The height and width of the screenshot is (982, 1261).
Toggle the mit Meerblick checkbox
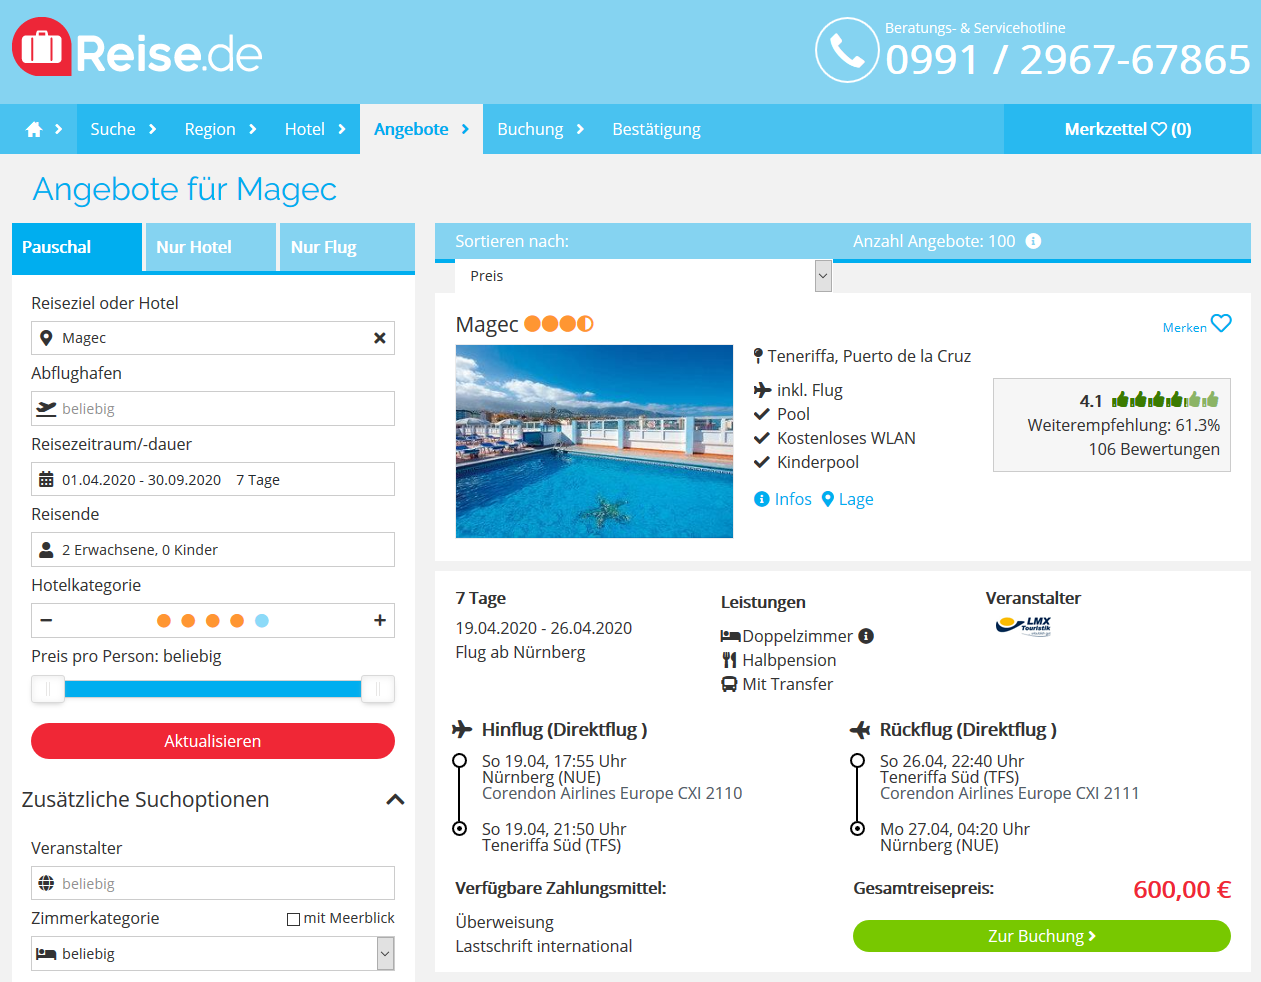294,919
